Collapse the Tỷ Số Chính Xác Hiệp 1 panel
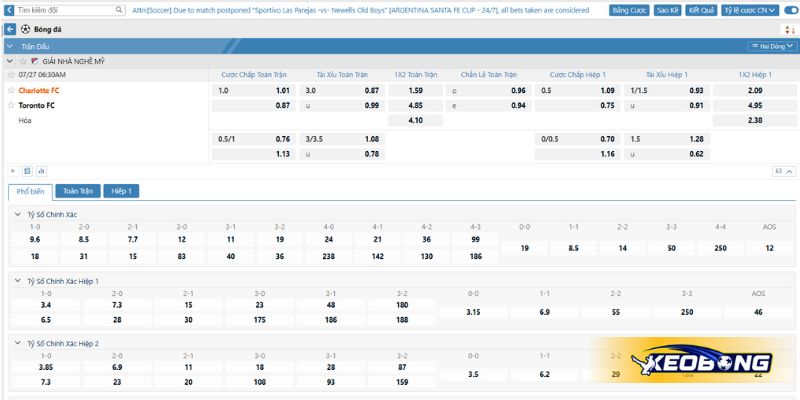 pos(18,281)
